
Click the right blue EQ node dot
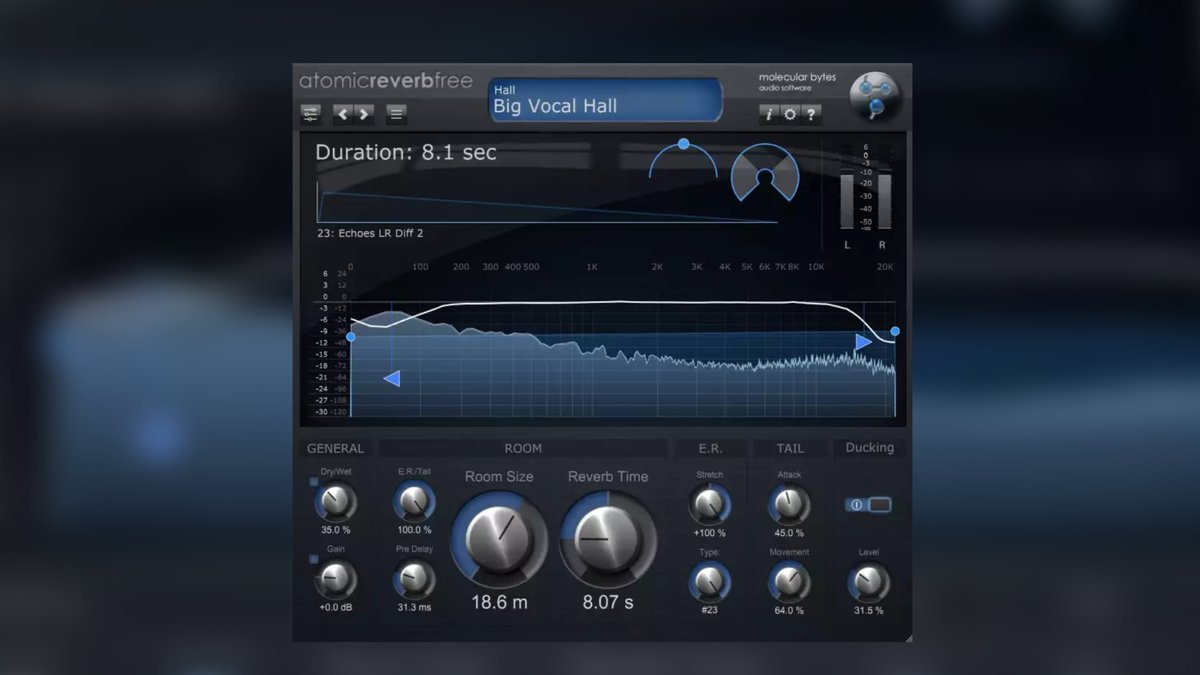(x=895, y=331)
